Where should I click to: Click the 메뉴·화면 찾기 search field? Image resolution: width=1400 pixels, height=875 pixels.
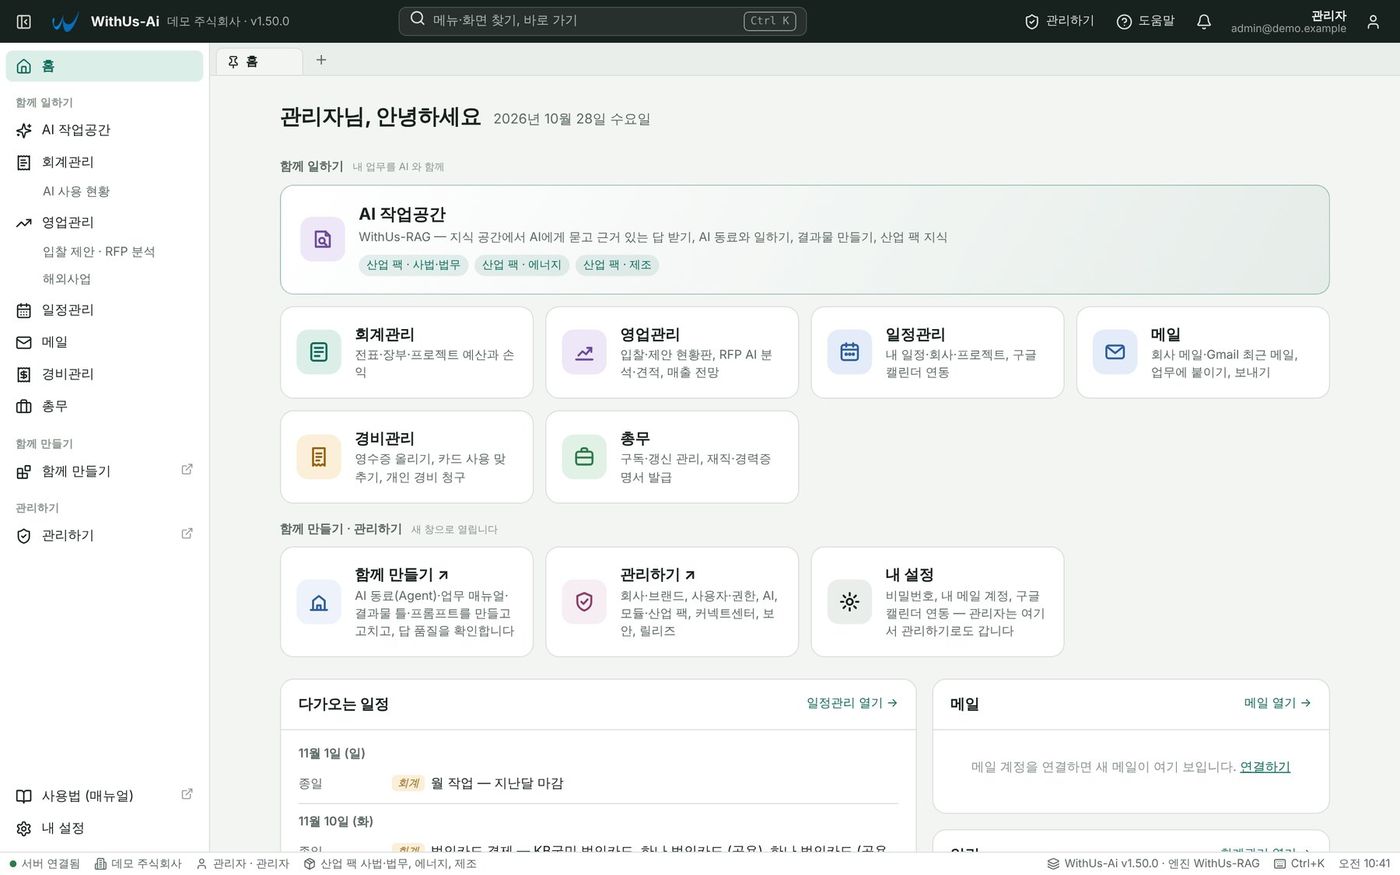click(602, 21)
